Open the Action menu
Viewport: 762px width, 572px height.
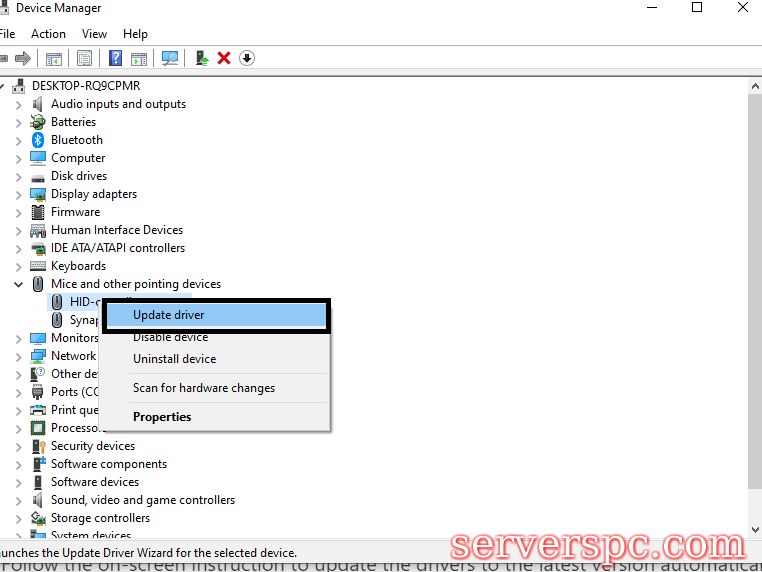click(x=48, y=34)
